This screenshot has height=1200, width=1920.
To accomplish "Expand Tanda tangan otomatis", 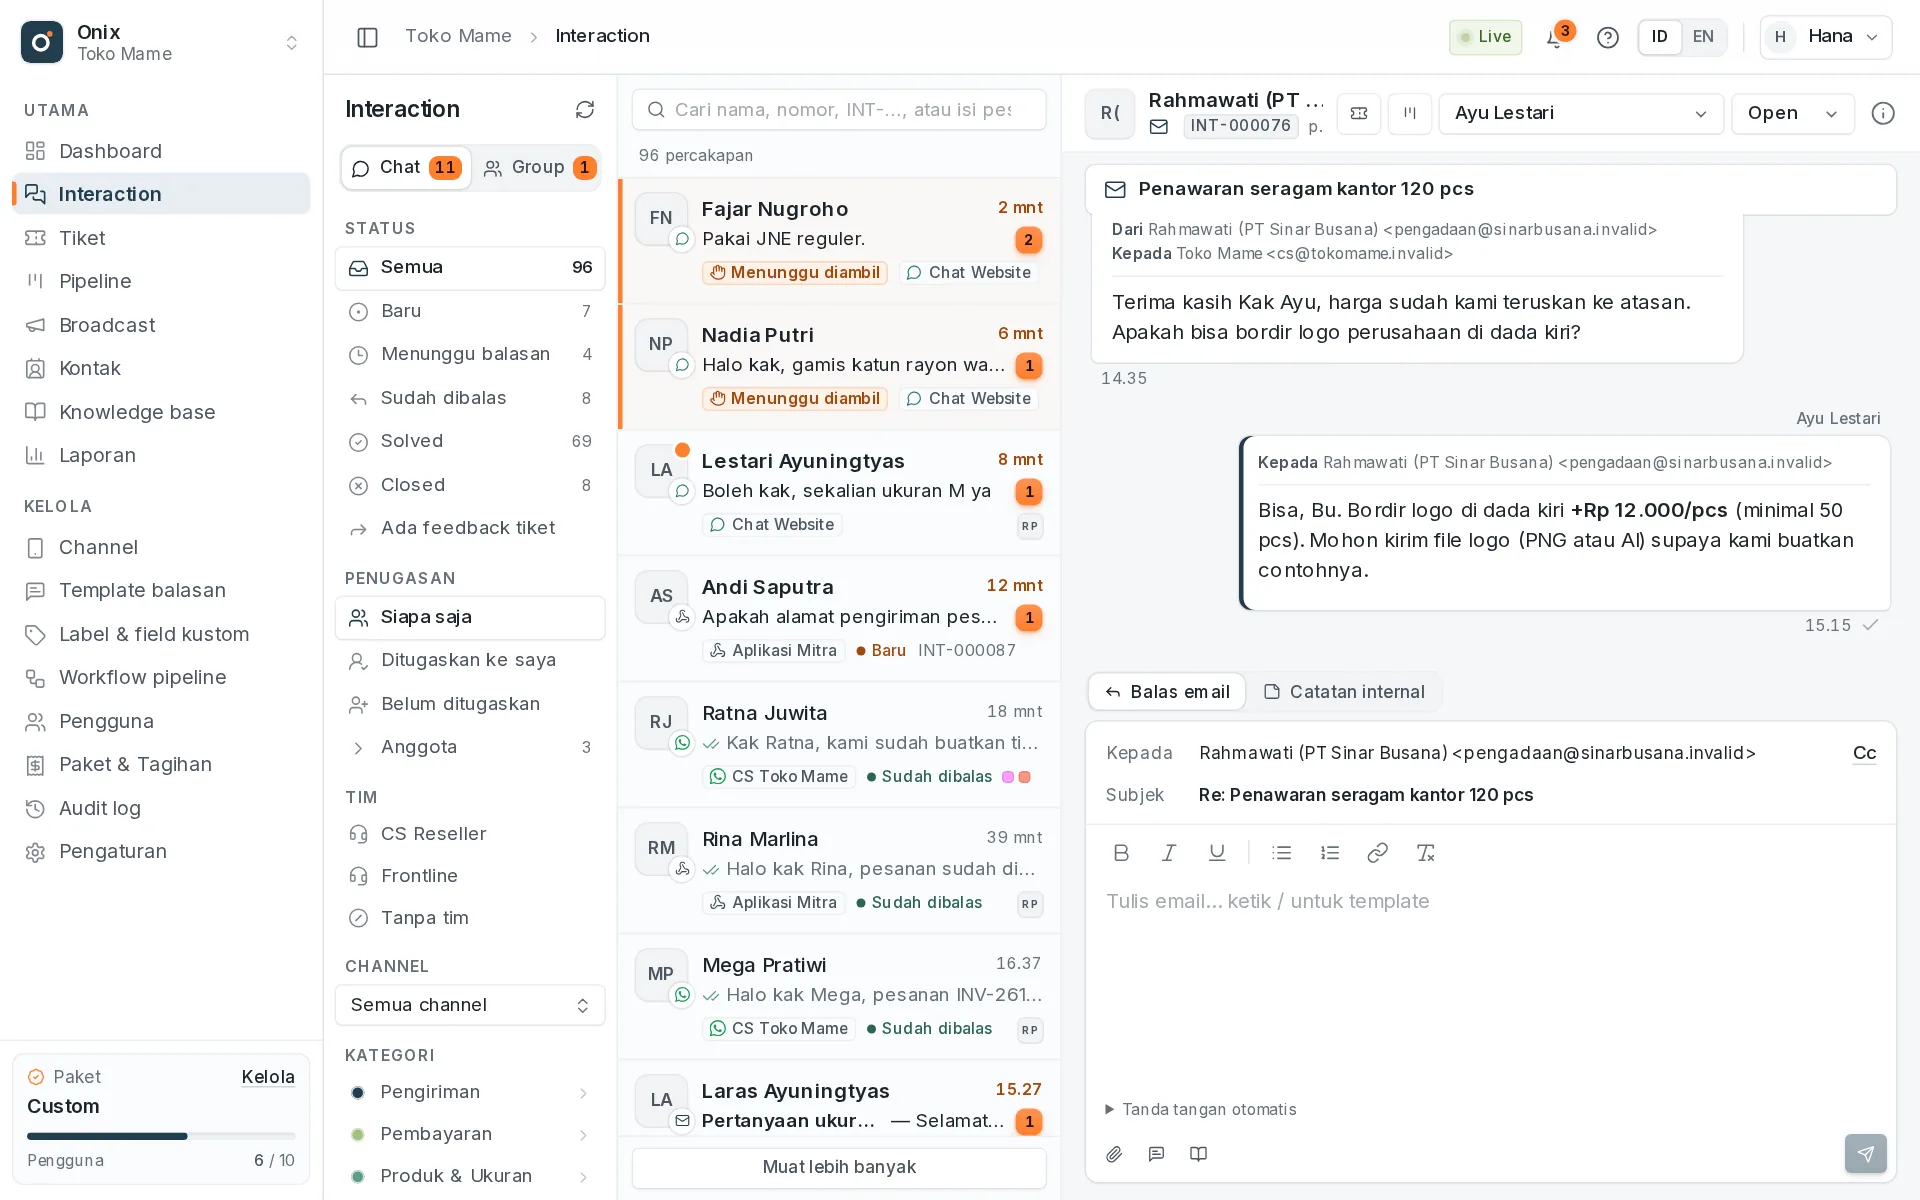I will 1200,1109.
